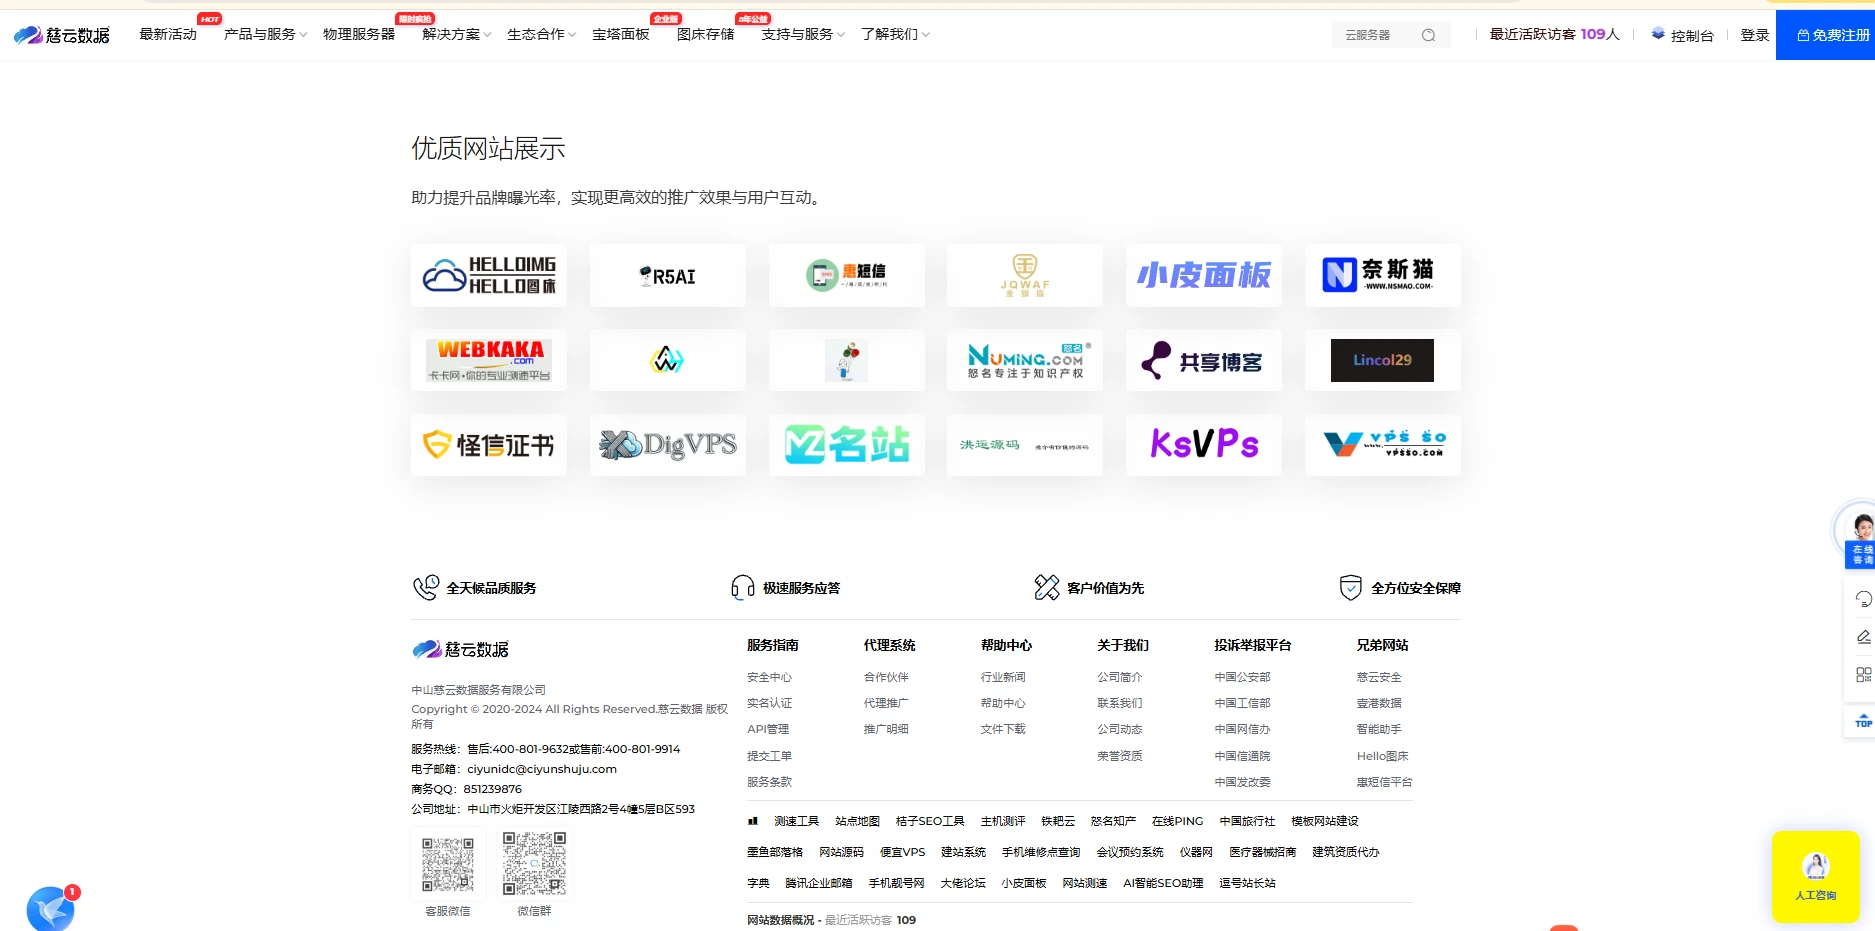Viewport: 1875px width, 931px height.
Task: Expand the 了解我们 dropdown menu
Action: click(895, 35)
